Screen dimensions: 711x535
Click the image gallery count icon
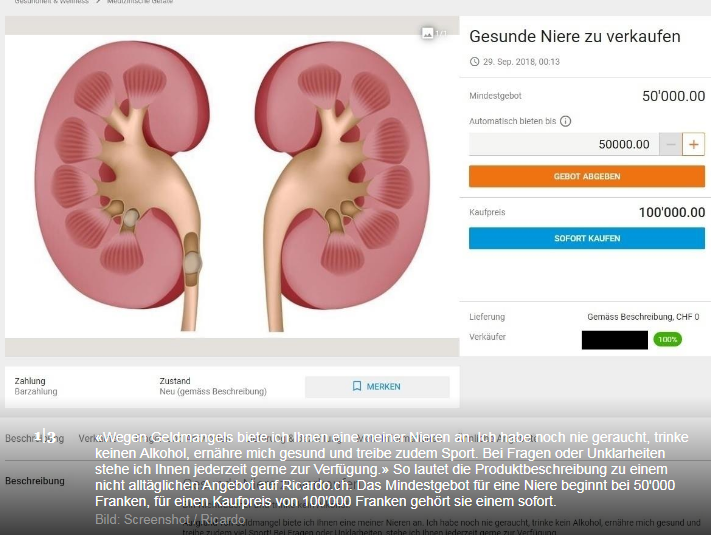point(429,34)
